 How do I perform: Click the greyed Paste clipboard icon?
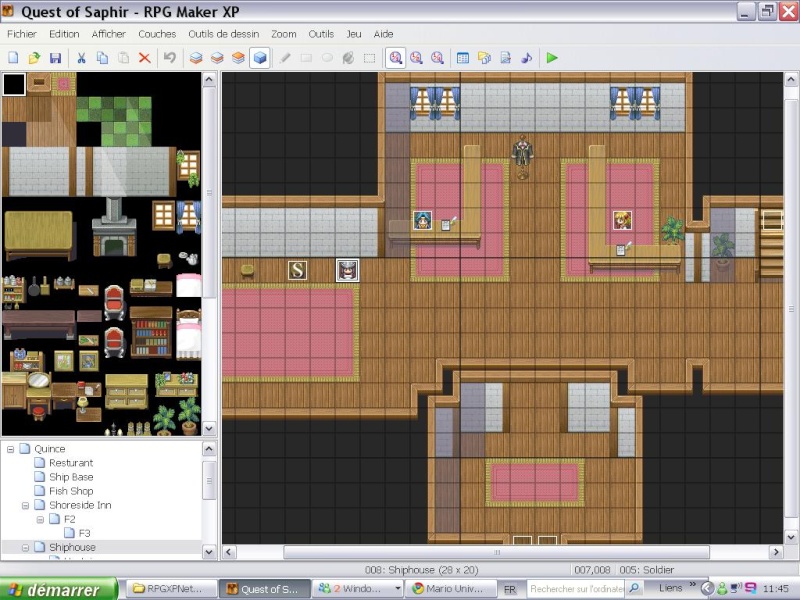[123, 58]
